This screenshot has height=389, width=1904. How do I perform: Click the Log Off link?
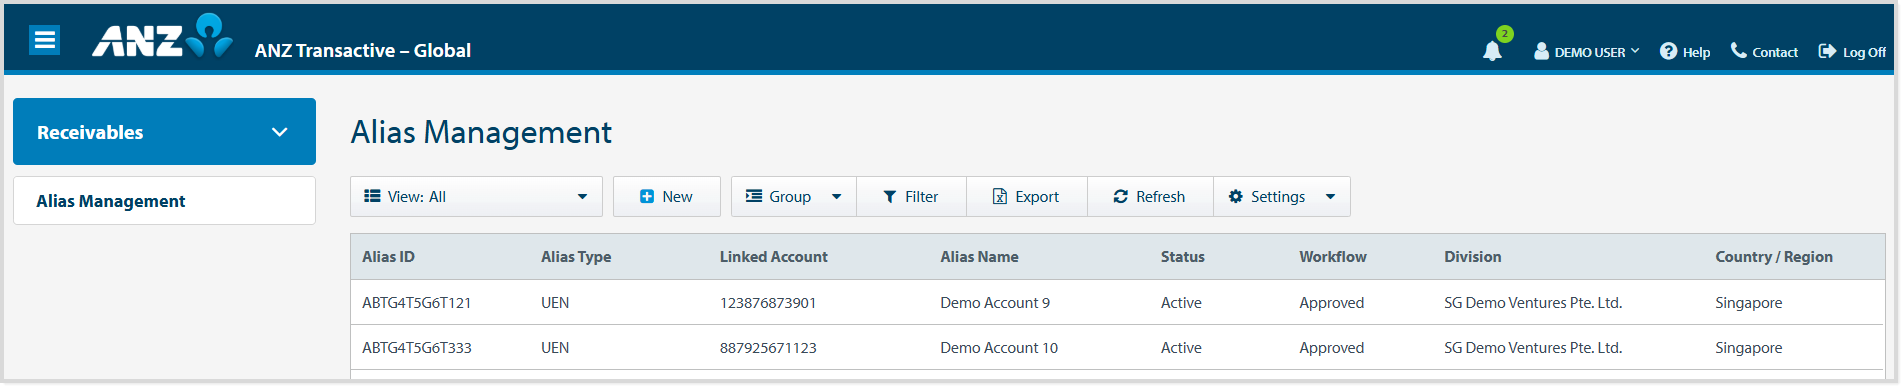1864,52
